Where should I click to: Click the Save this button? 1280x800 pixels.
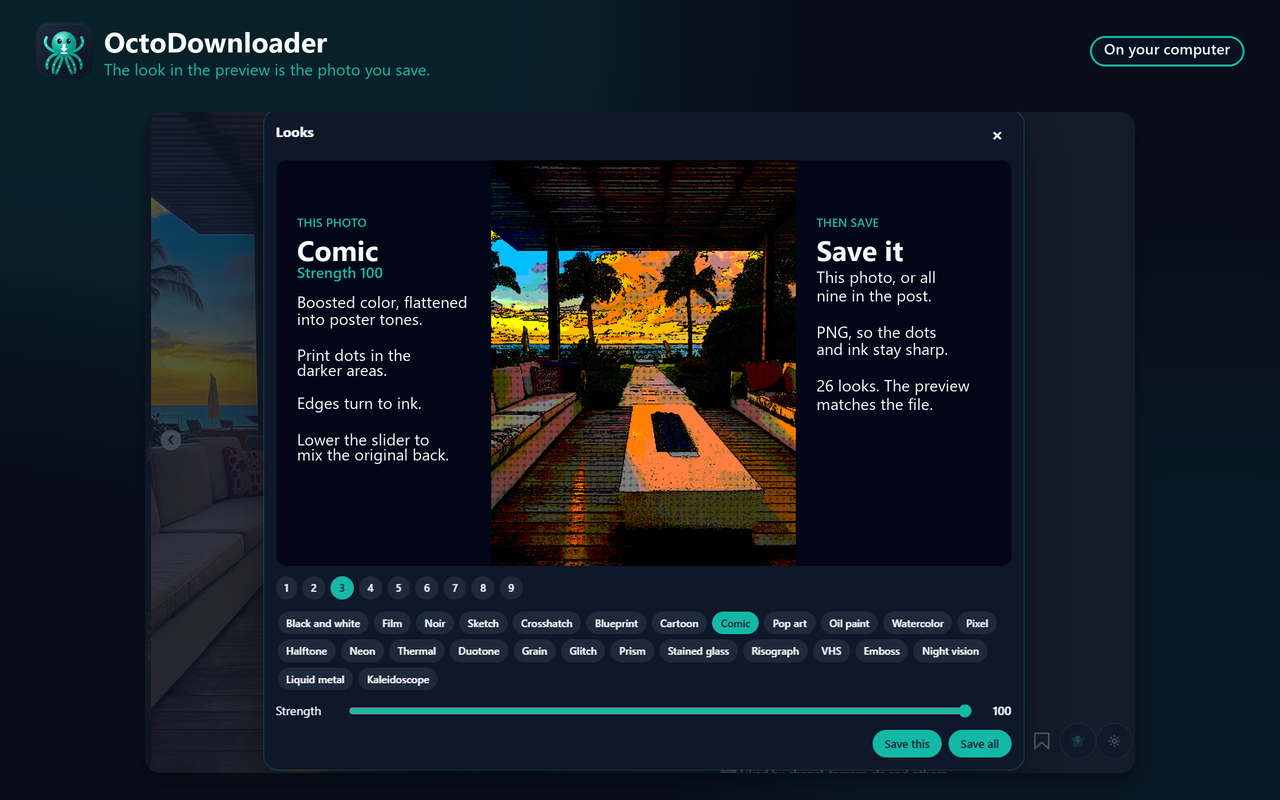click(907, 744)
